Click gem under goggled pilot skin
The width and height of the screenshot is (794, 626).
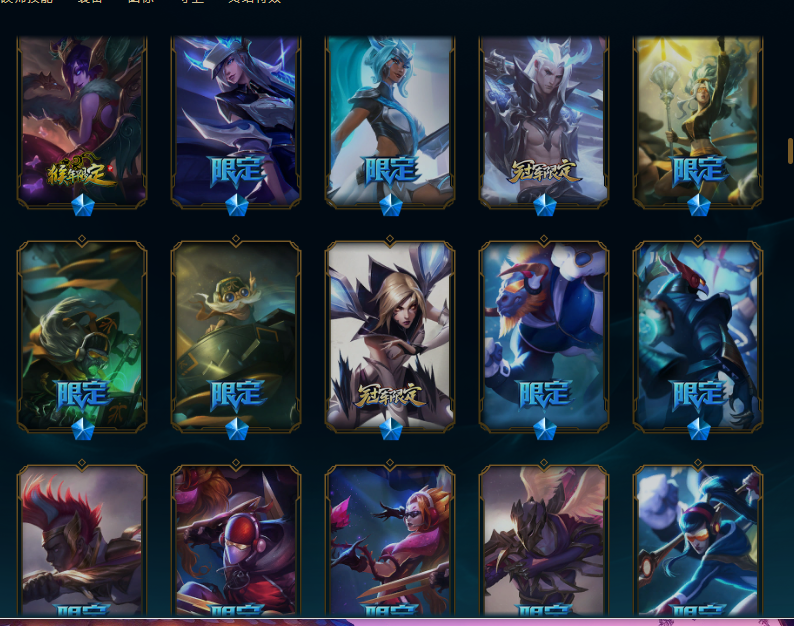tap(236, 429)
